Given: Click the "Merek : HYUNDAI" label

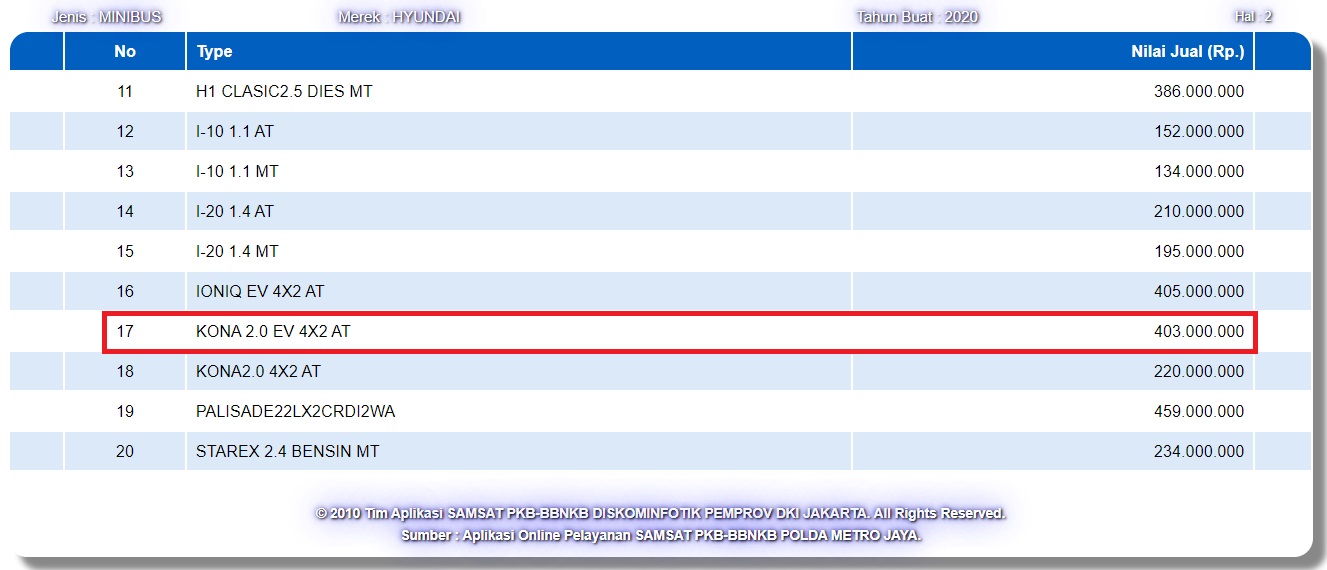Looking at the screenshot, I should (400, 17).
